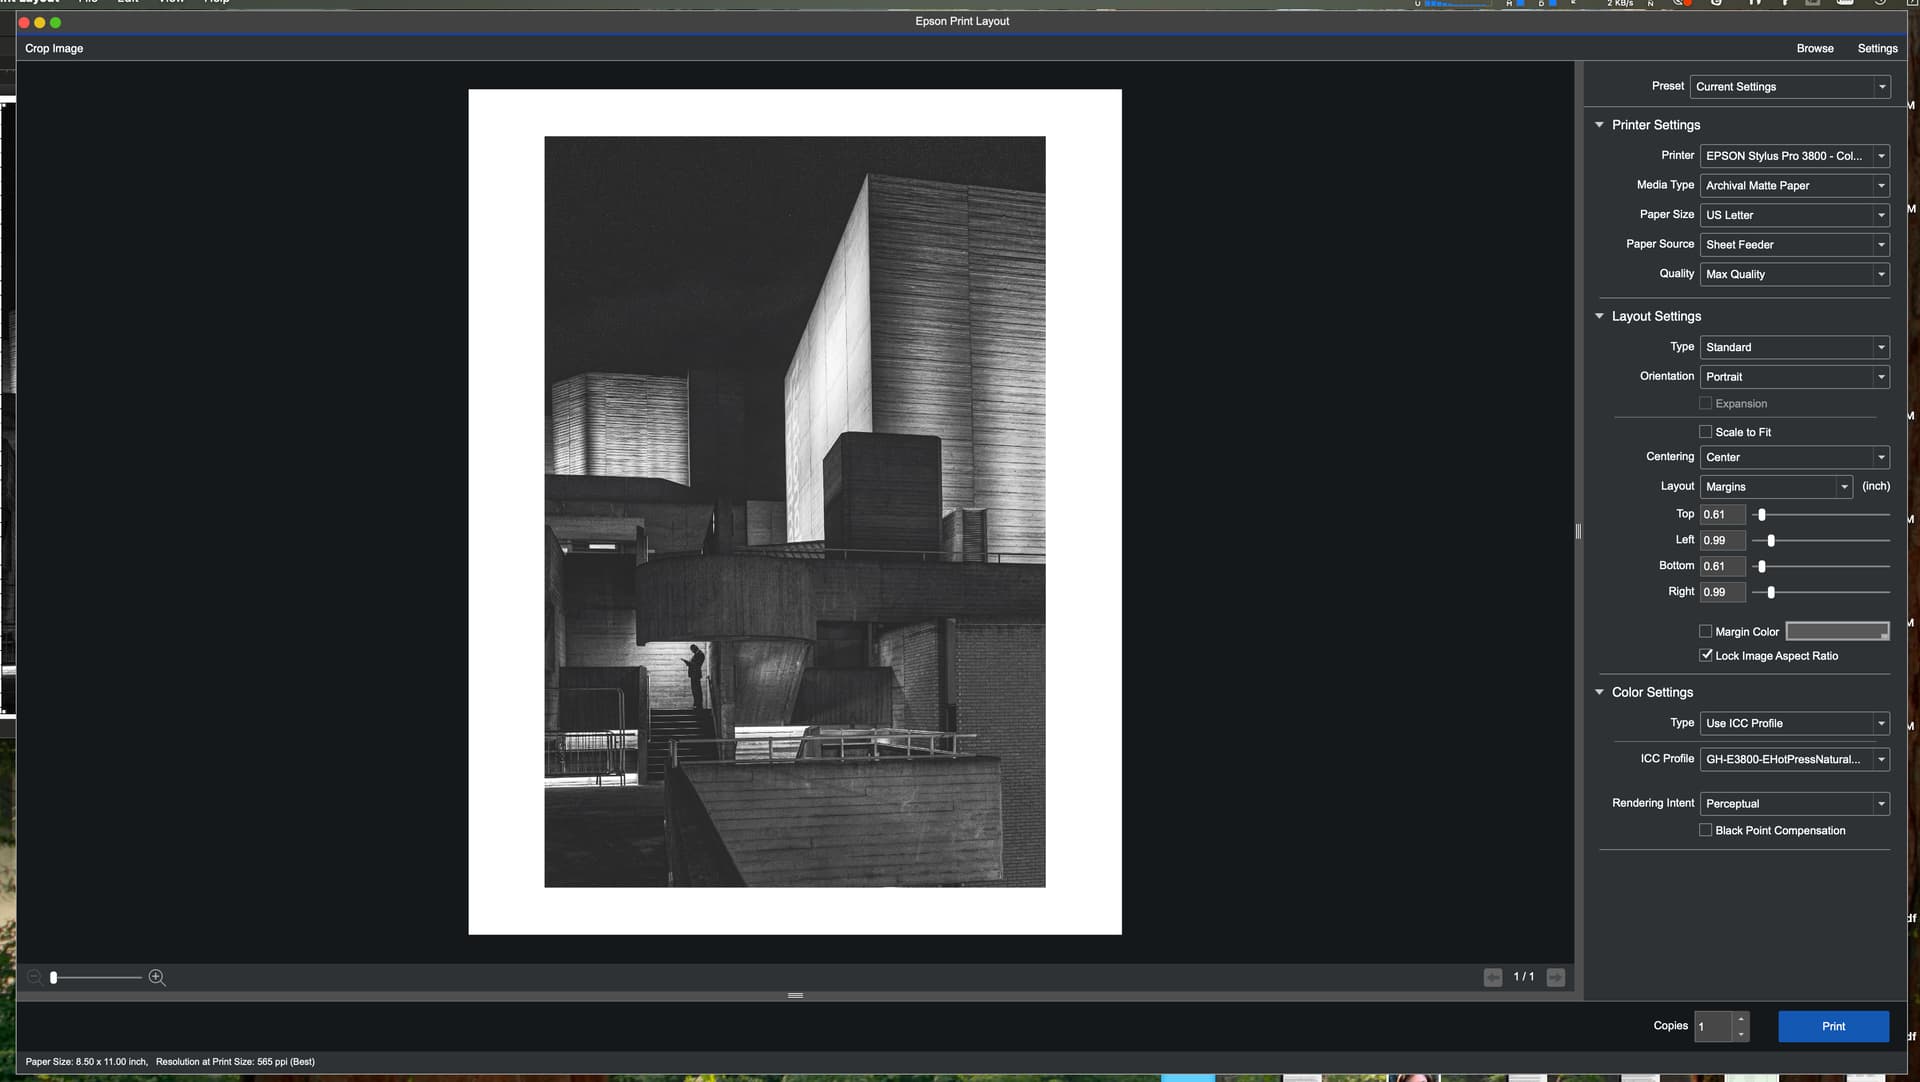Go to the previous page arrow
The width and height of the screenshot is (1920, 1082).
[1492, 977]
